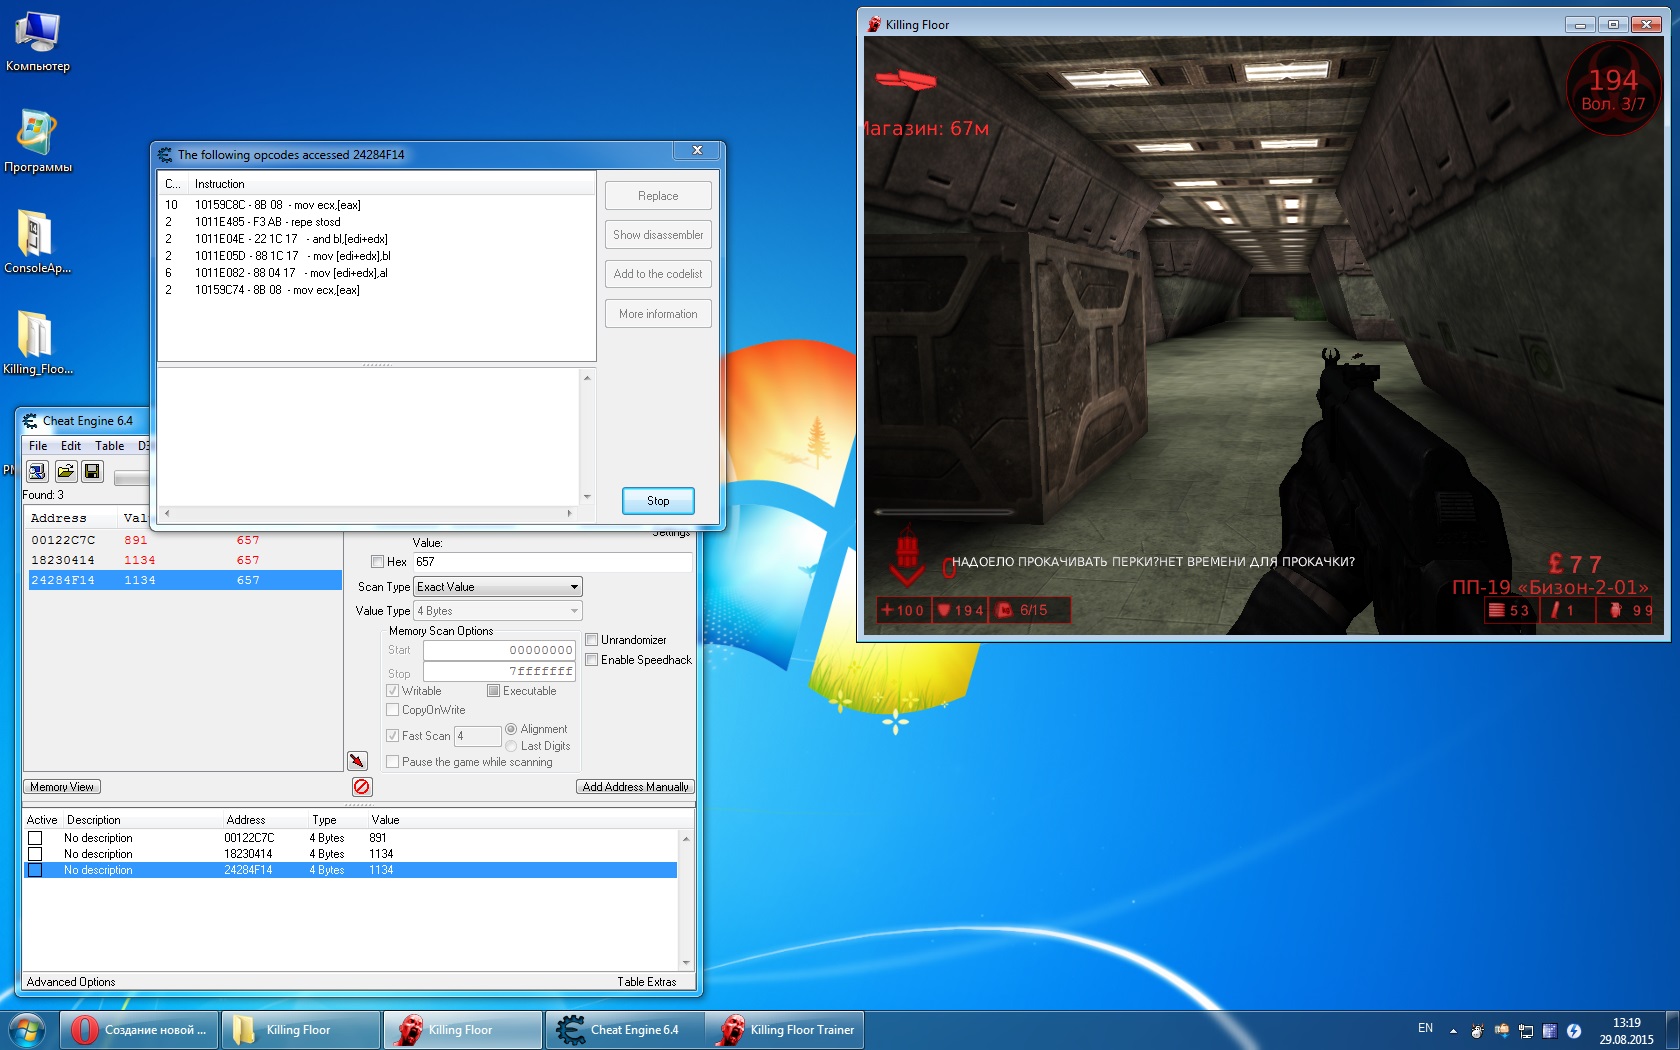Image resolution: width=1680 pixels, height=1050 pixels.
Task: Click Add to the codelist button
Action: (658, 274)
